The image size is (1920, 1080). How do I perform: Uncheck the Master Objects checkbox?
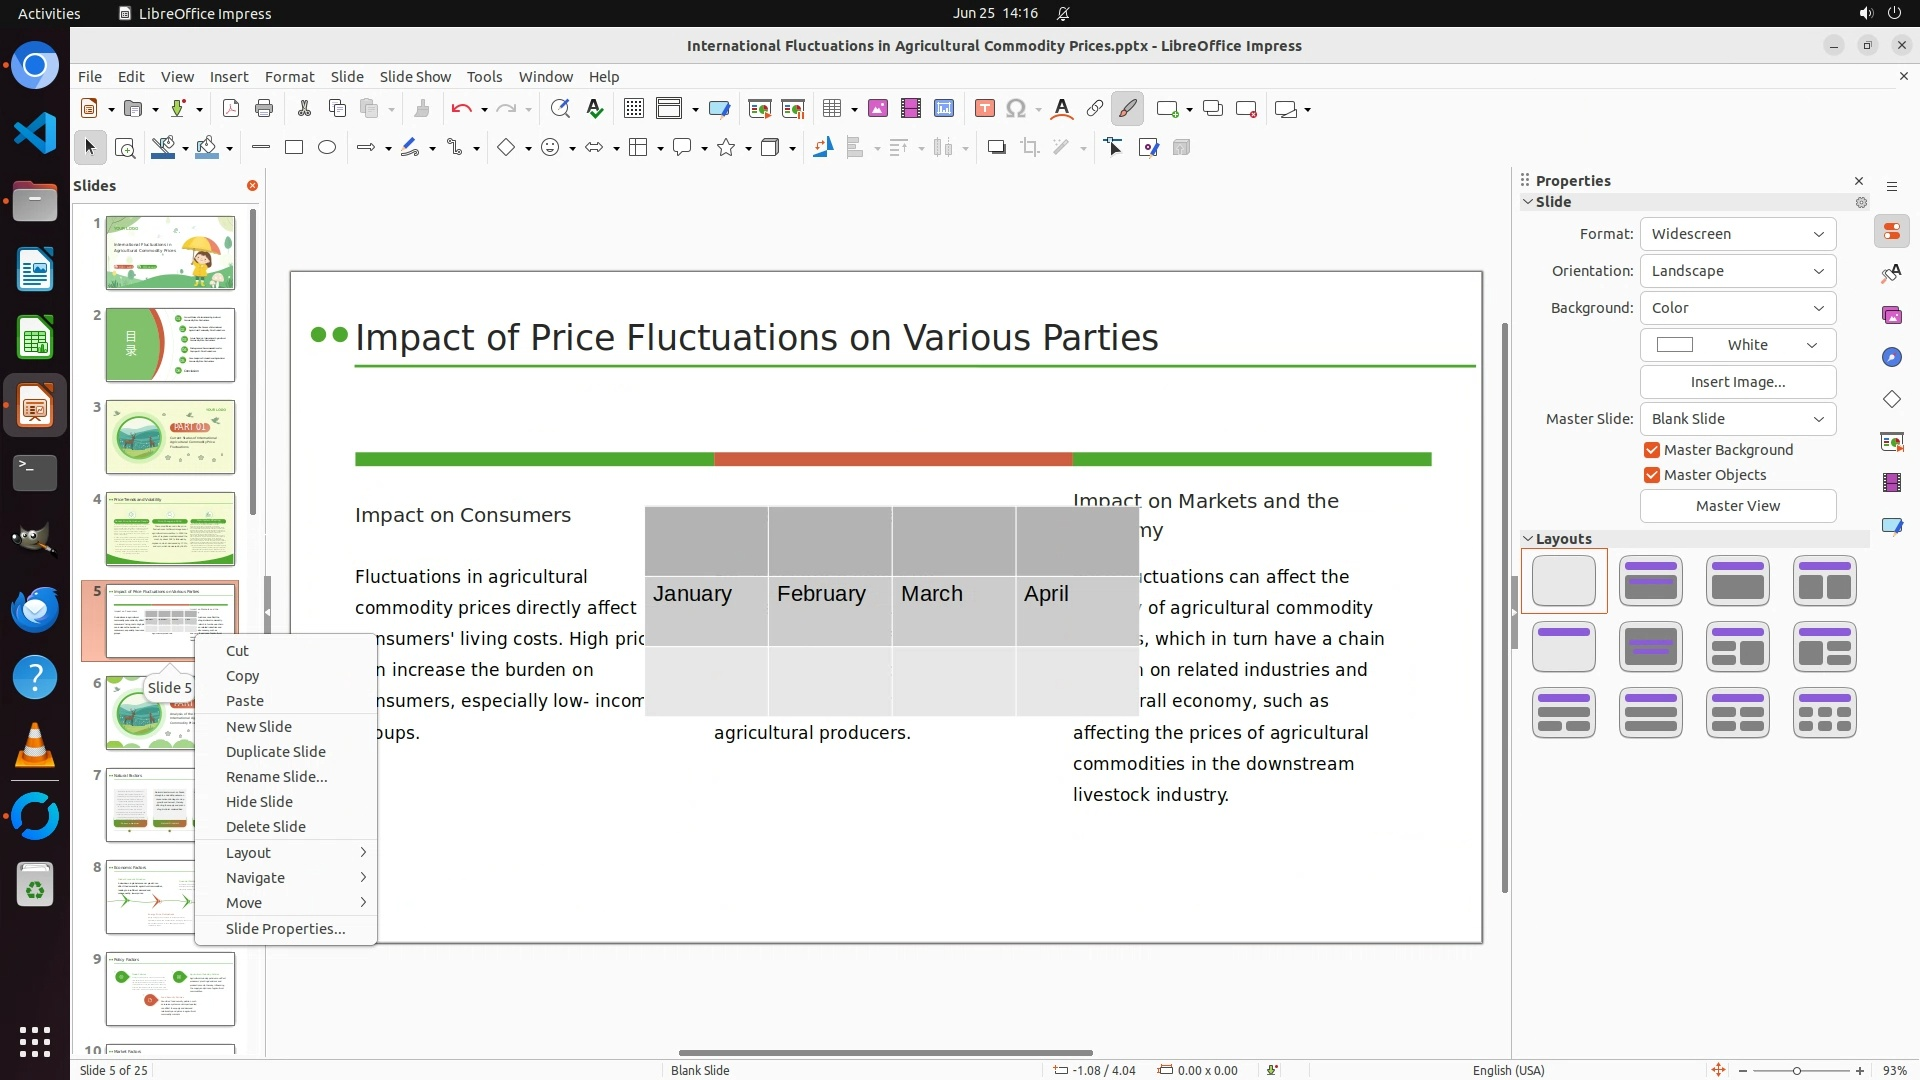tap(1652, 475)
